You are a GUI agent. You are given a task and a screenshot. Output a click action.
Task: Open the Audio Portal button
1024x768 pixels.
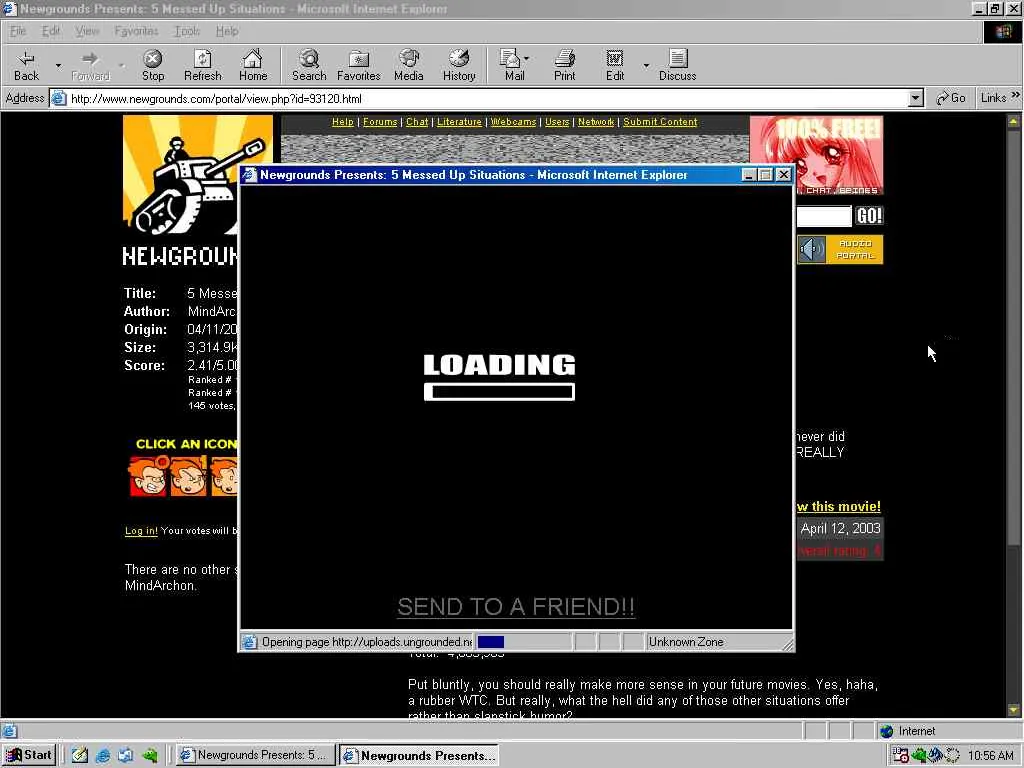tap(840, 249)
